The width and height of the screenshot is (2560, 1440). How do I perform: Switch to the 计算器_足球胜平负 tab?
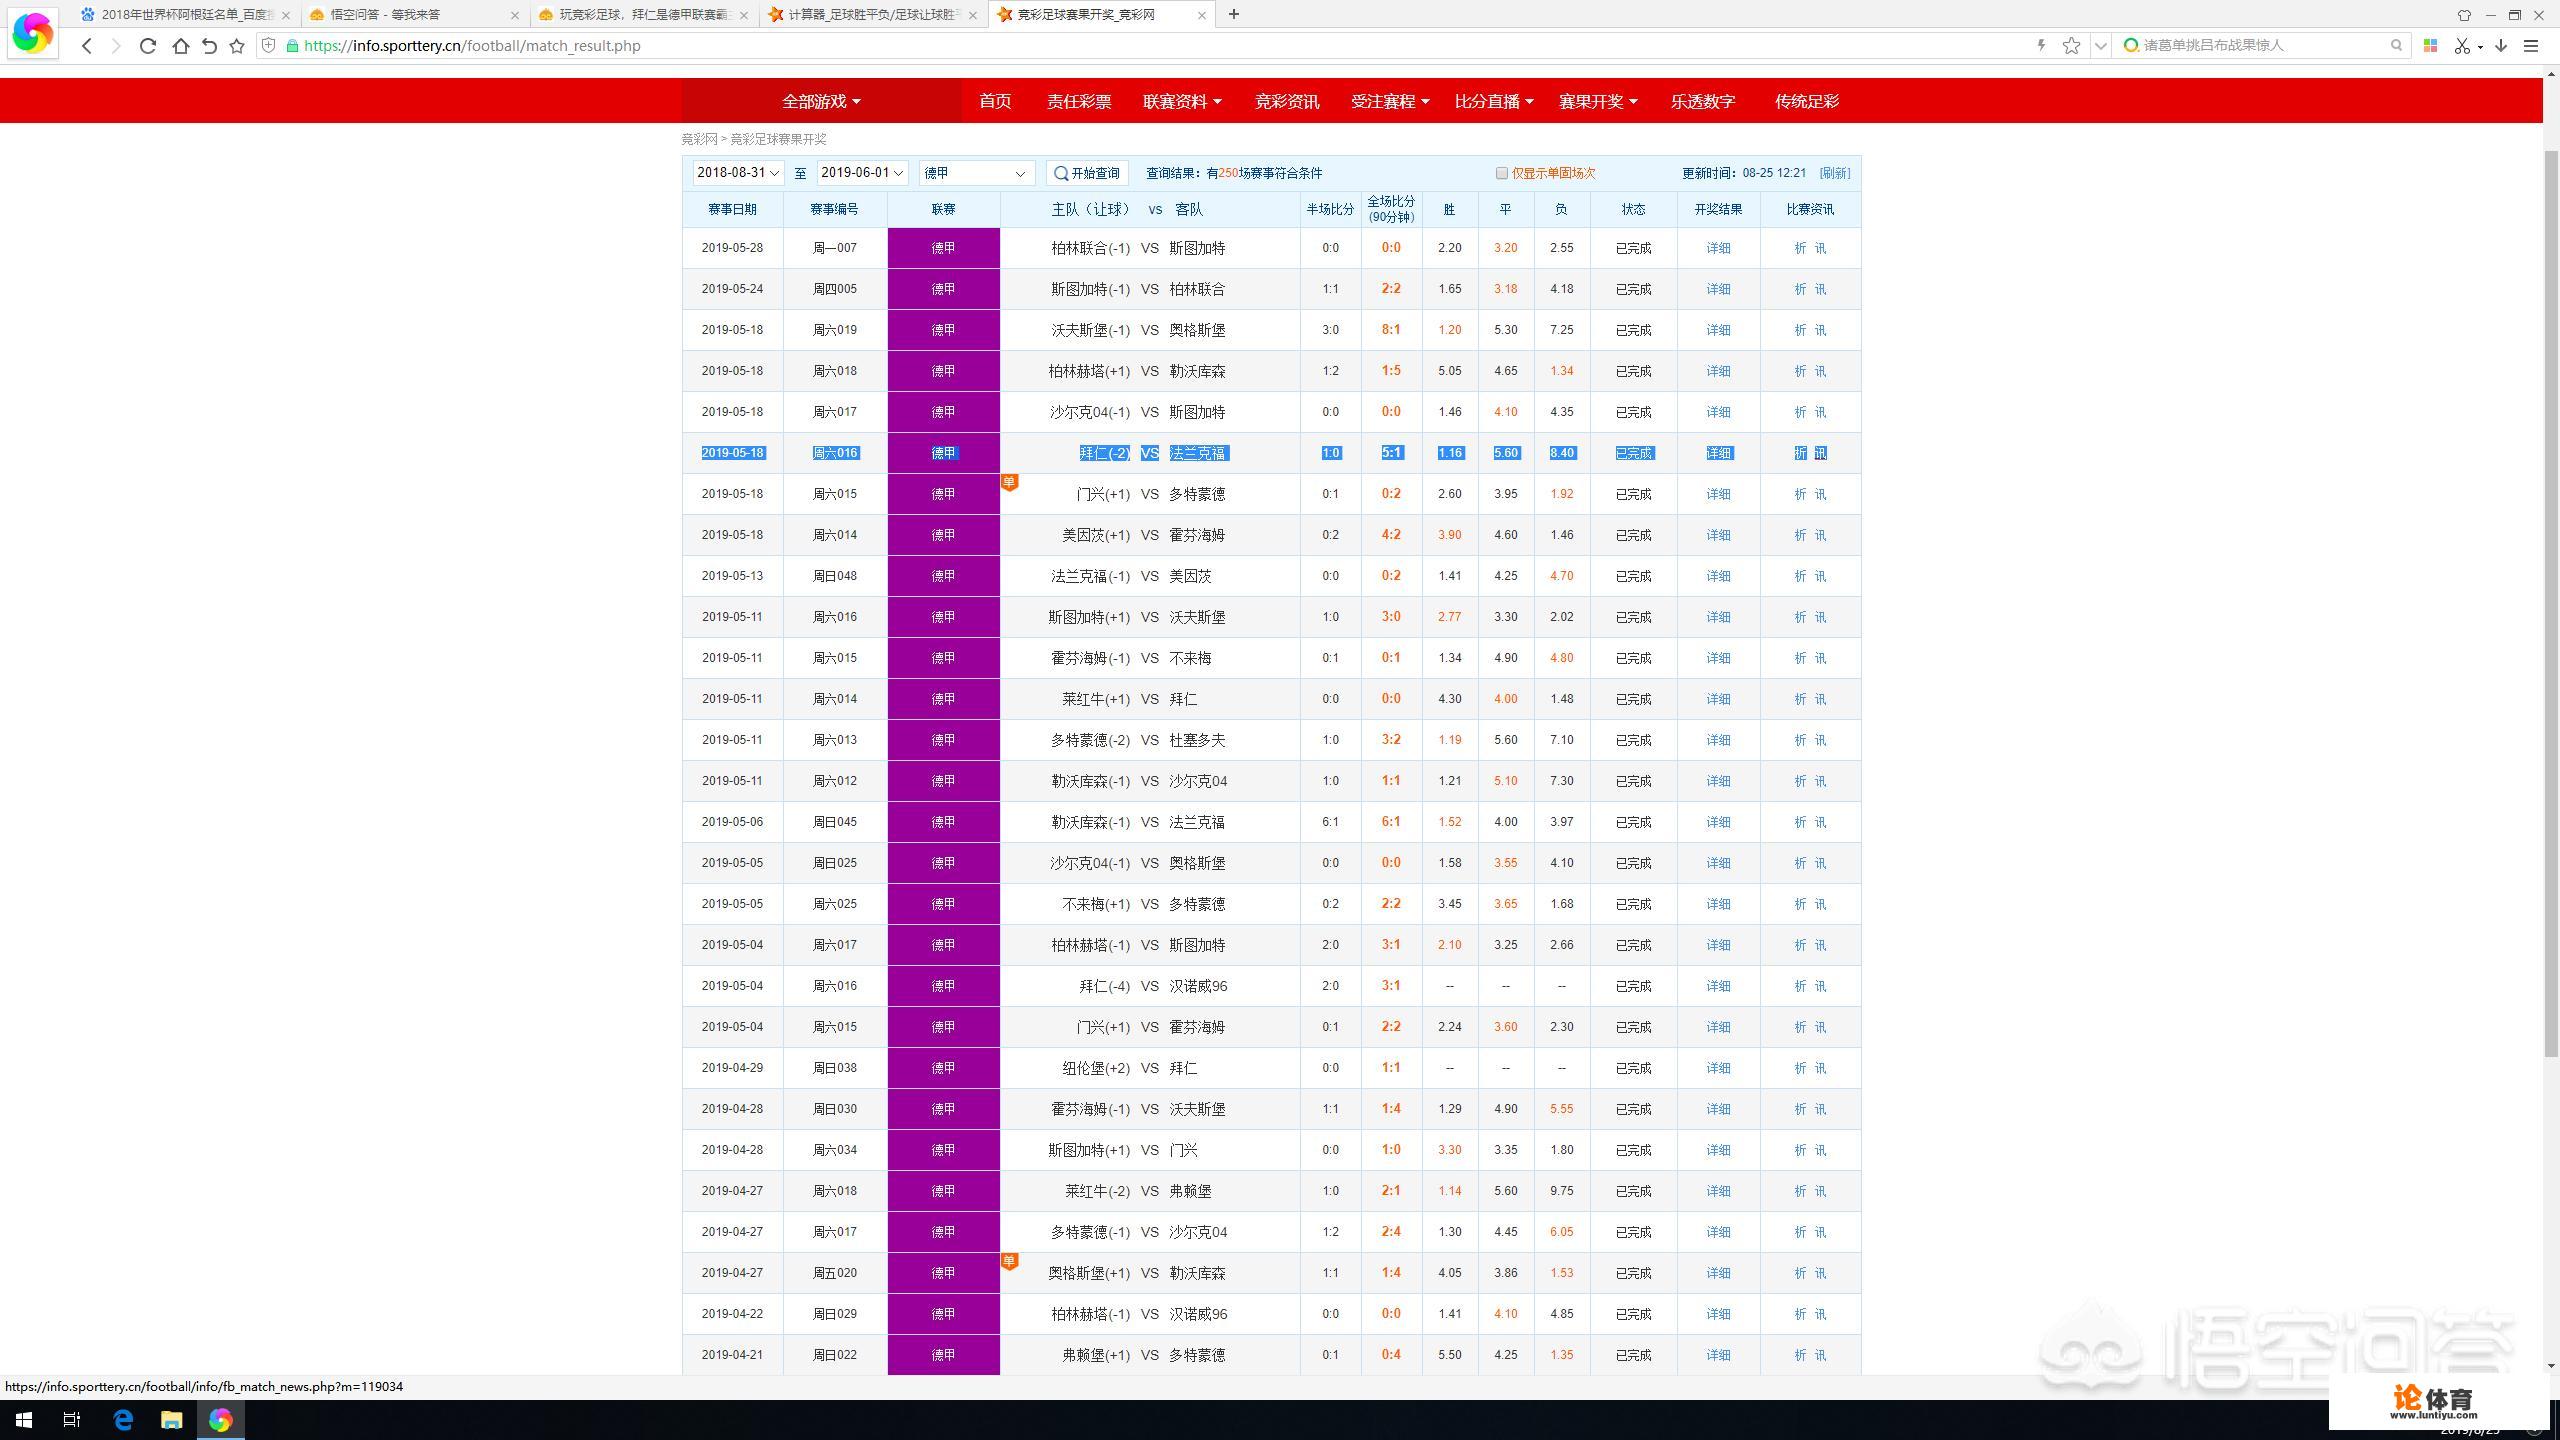pos(873,15)
